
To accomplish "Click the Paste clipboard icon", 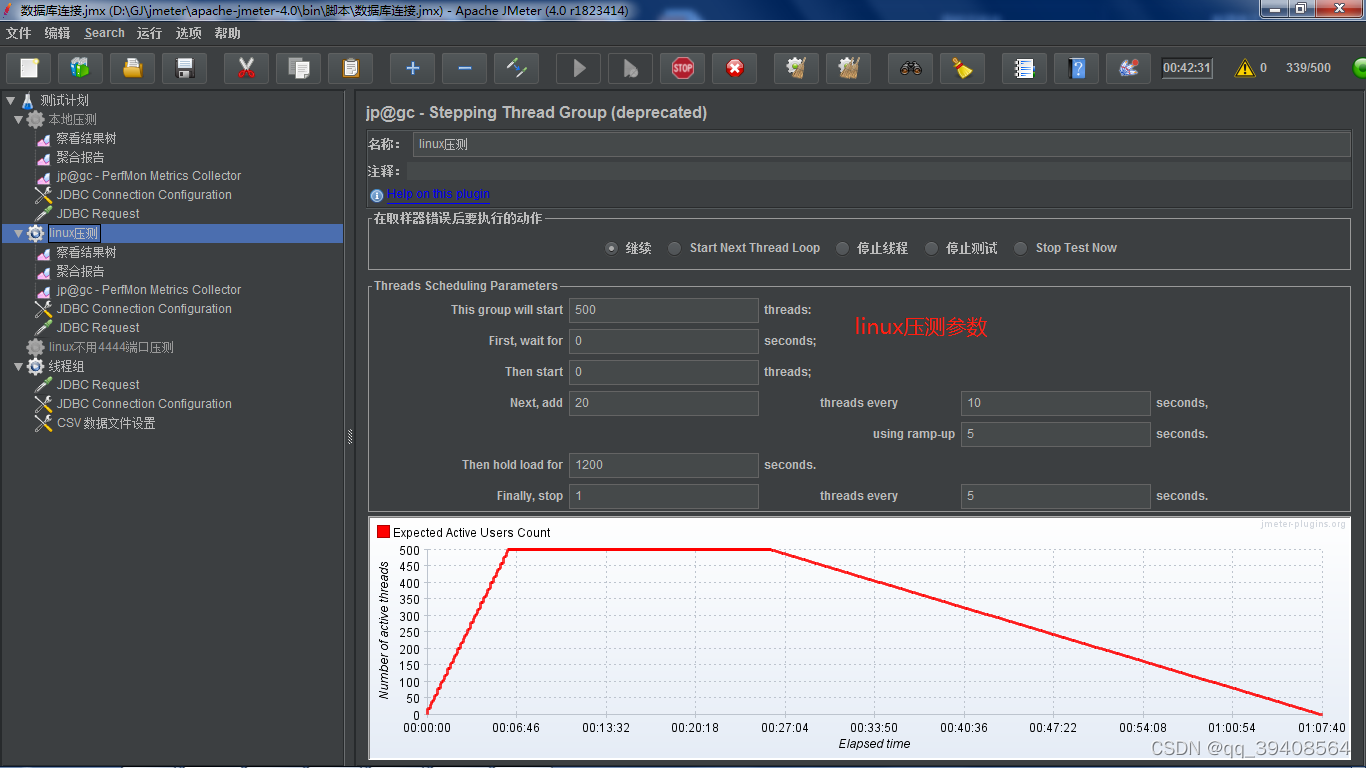I will pyautogui.click(x=350, y=68).
